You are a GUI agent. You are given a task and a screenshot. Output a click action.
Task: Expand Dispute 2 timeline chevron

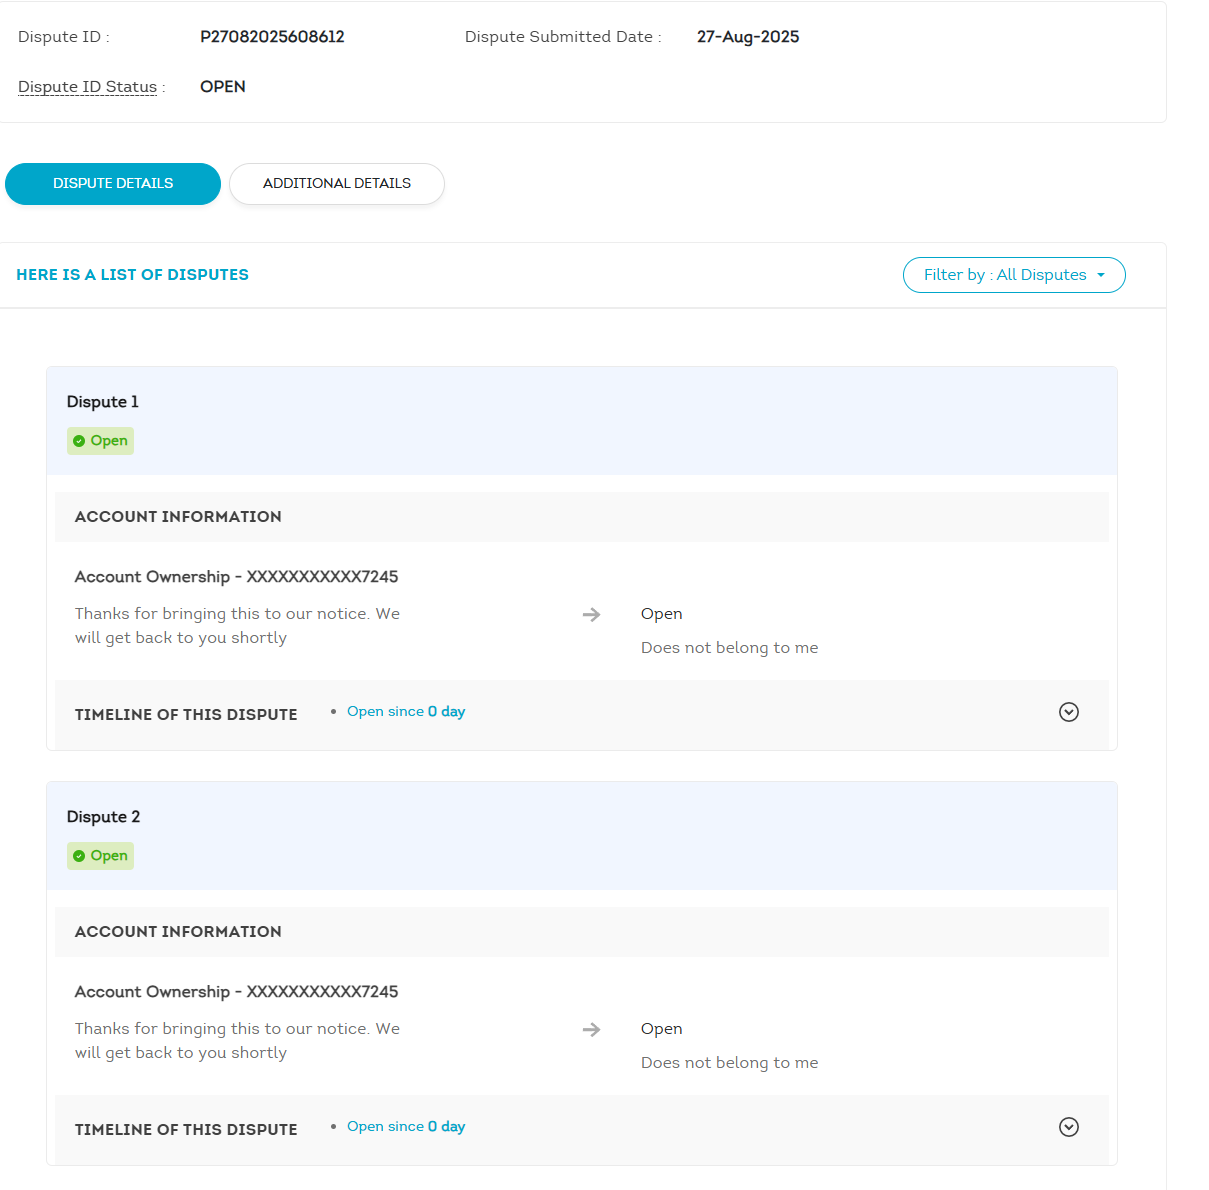tap(1068, 1127)
